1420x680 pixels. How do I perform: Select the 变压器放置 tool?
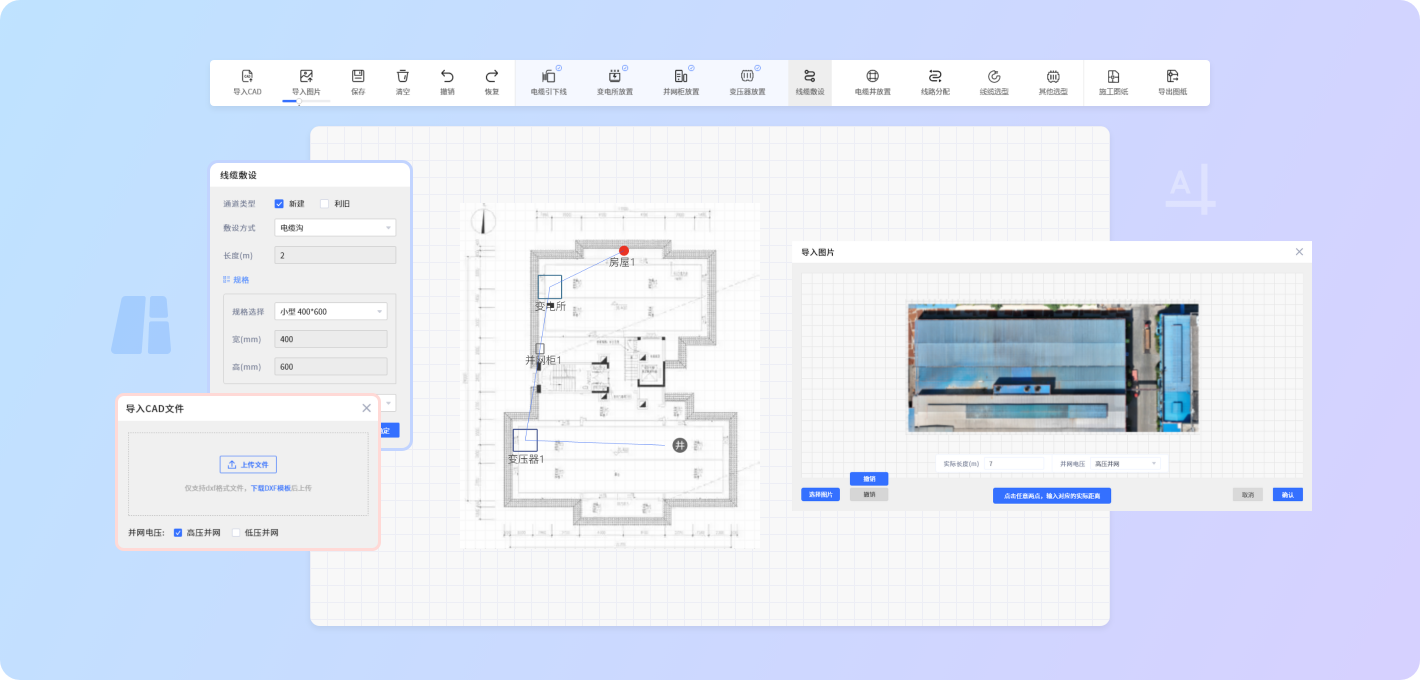747,82
